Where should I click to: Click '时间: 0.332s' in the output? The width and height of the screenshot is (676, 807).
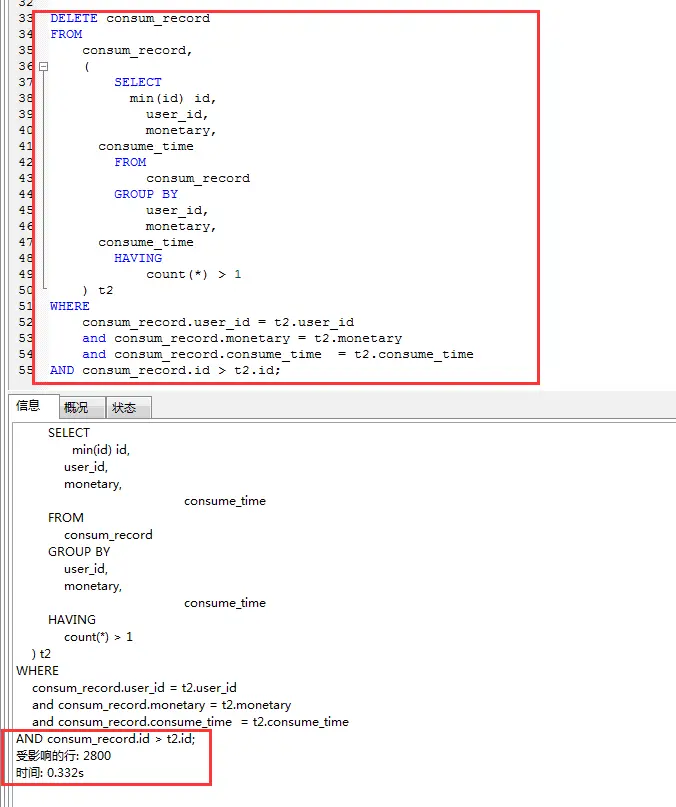(x=49, y=773)
